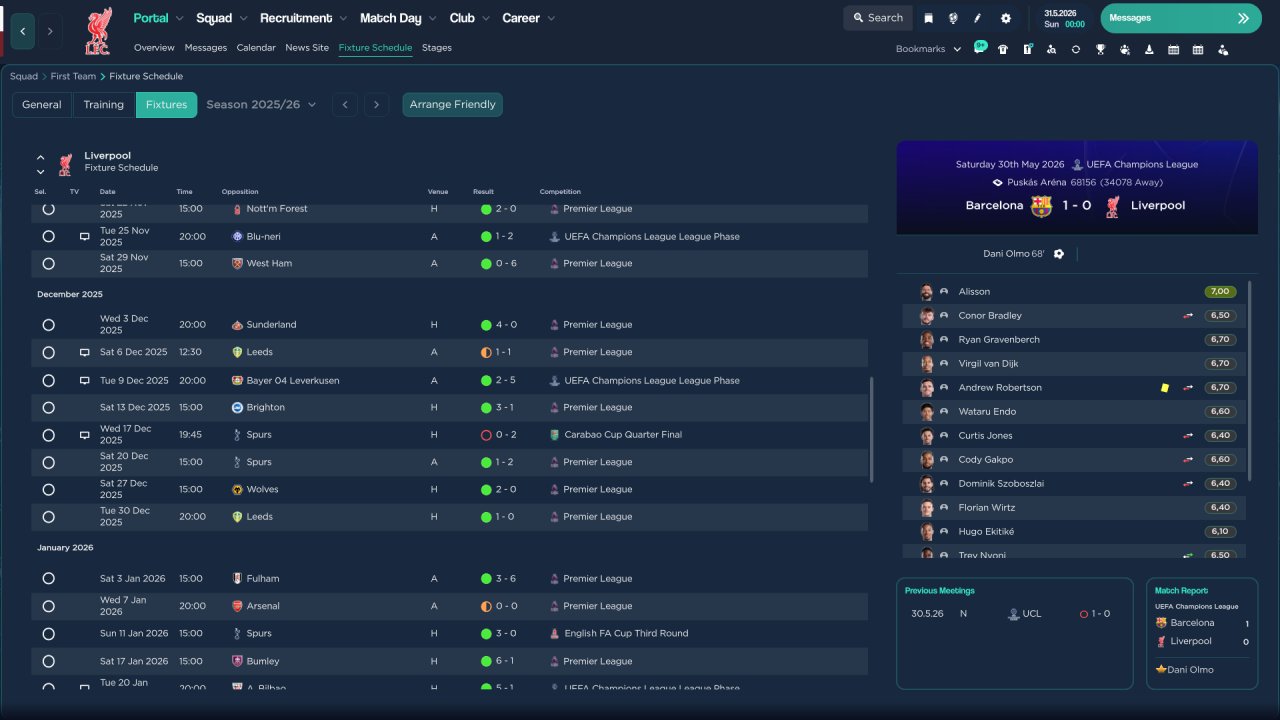Screen dimensions: 1280x720
Task: Select the Sunderland fixture radio button
Action: [48, 325]
